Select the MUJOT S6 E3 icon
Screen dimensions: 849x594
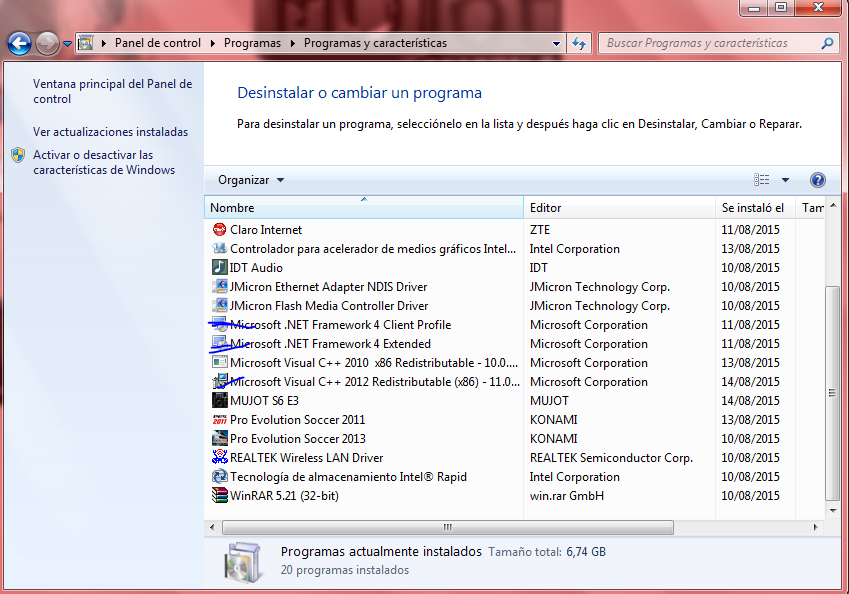[220, 401]
